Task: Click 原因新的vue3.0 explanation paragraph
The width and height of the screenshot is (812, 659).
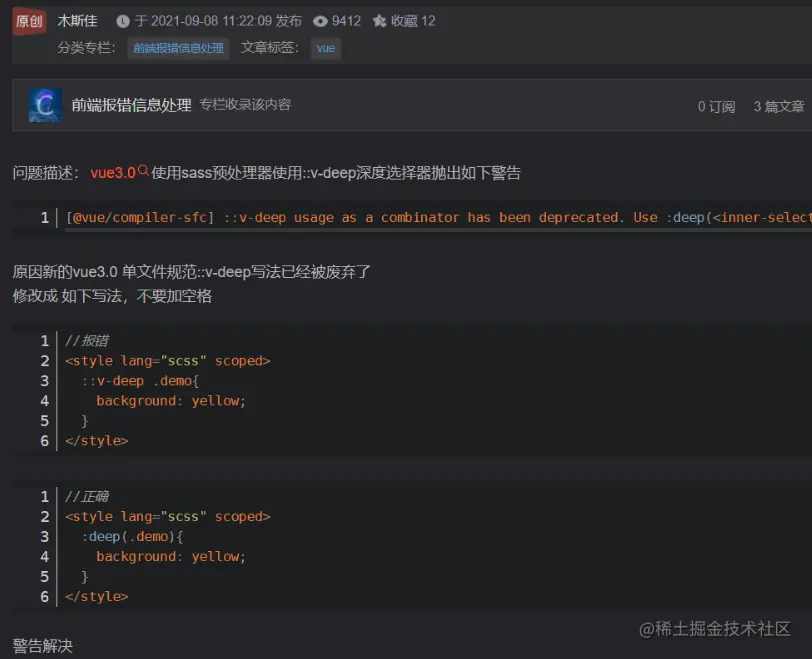Action: point(192,272)
